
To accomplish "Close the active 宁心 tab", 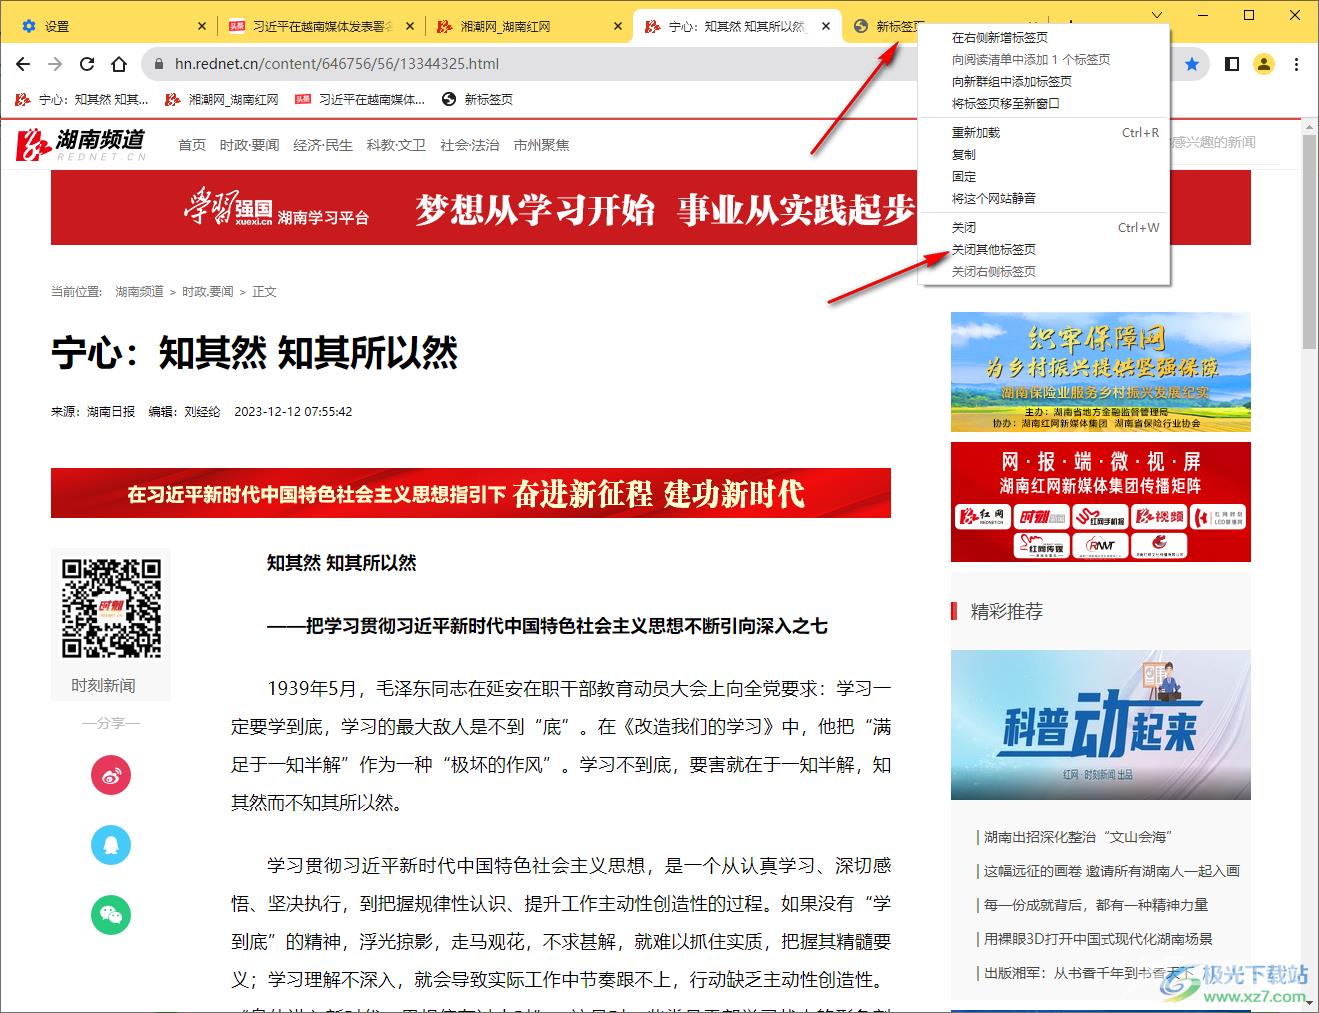I will 826,26.
